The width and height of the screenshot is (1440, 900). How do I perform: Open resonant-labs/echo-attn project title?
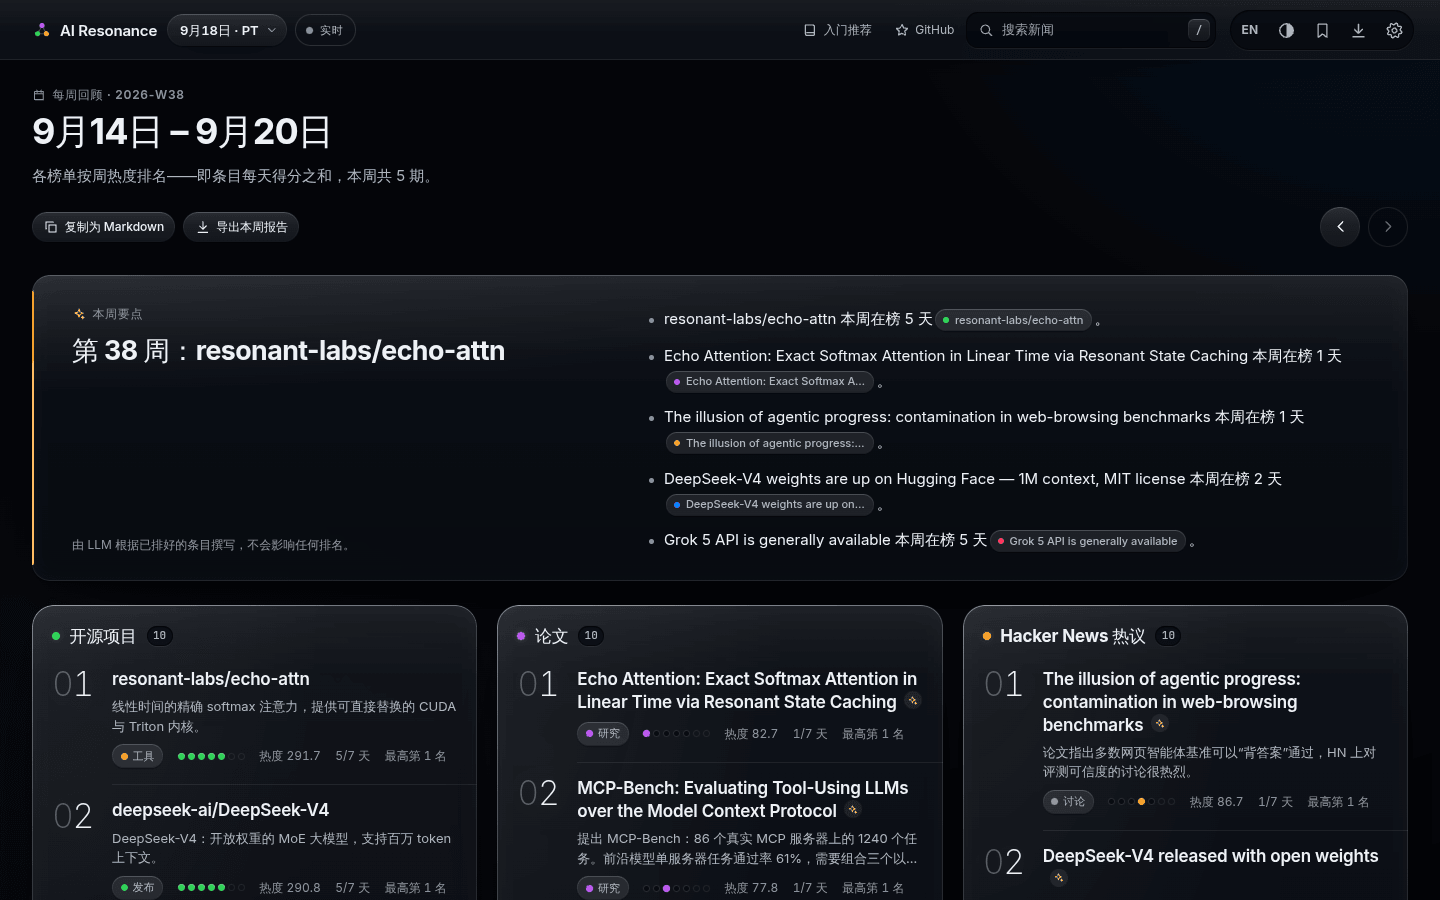click(x=211, y=679)
